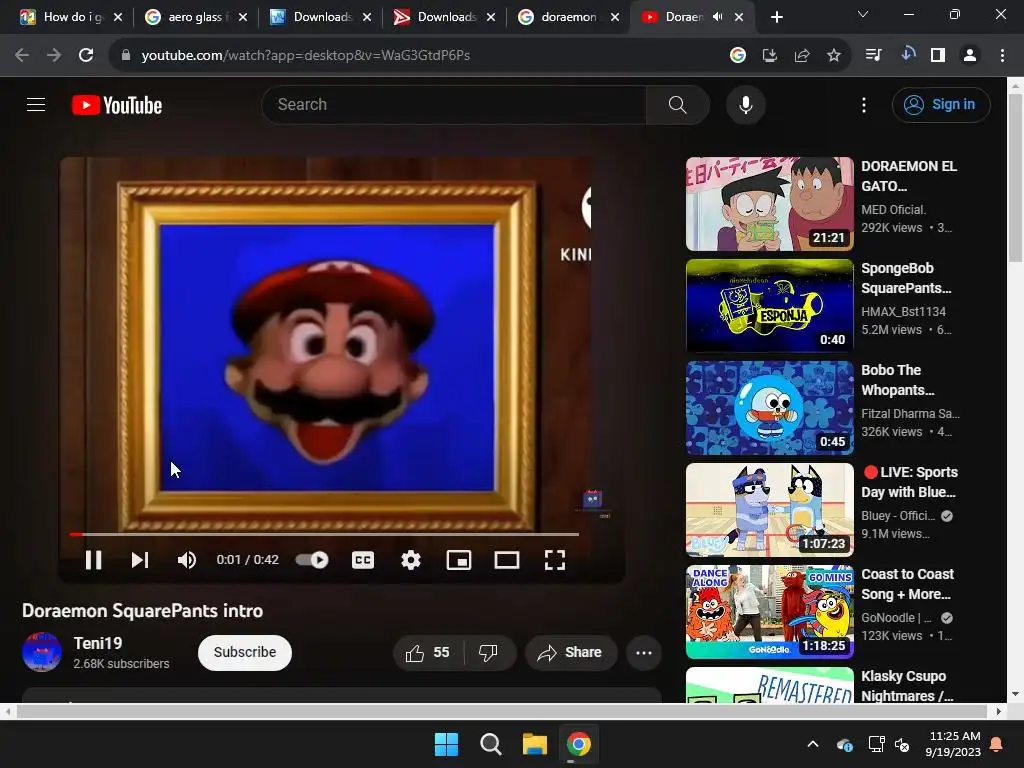The width and height of the screenshot is (1024, 768).
Task: Open the Bobo The Whopants video thumbnail
Action: (x=769, y=408)
